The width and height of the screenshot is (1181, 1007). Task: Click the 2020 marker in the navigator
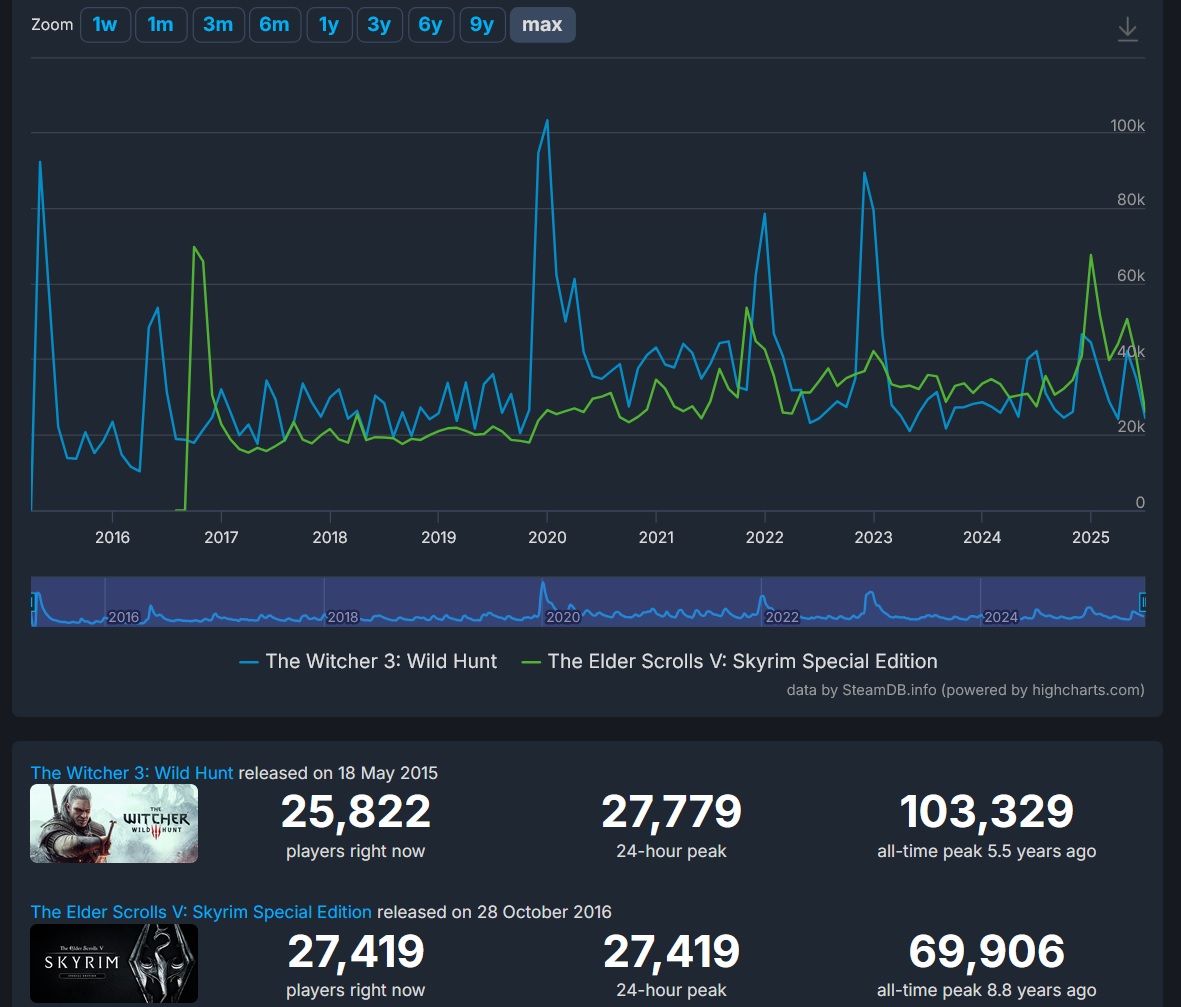[563, 617]
